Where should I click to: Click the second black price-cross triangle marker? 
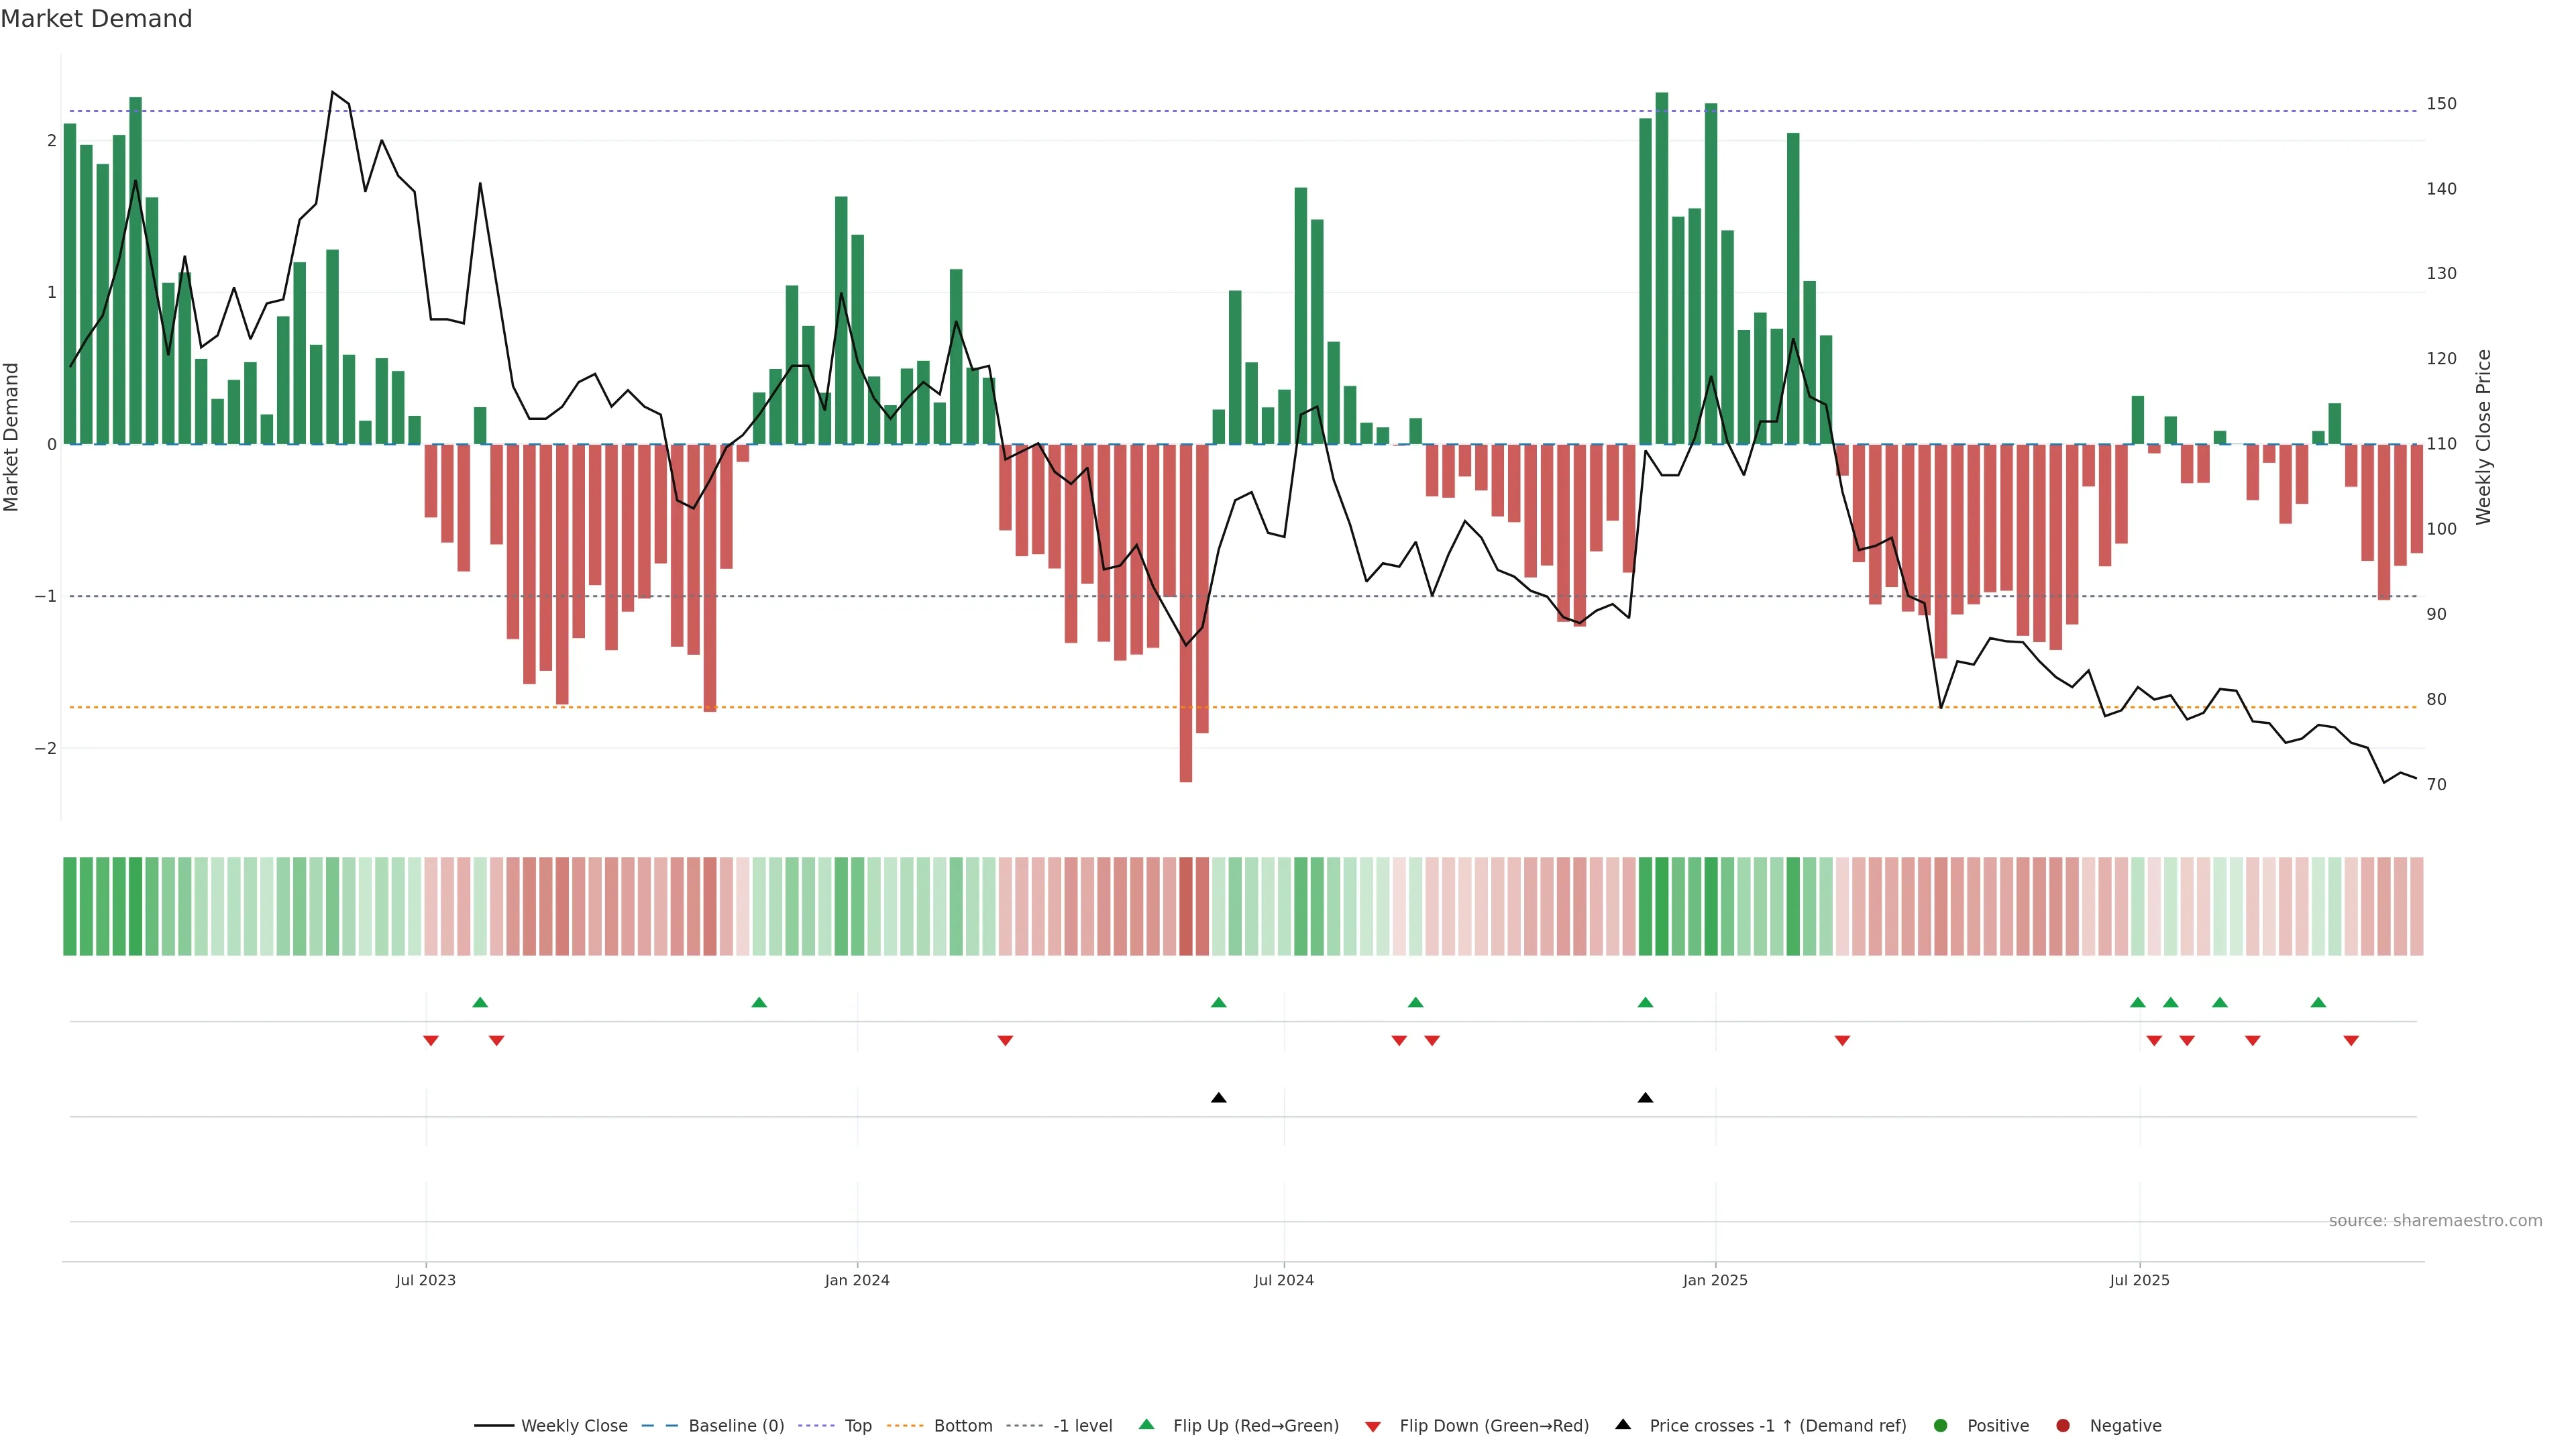[1645, 1098]
